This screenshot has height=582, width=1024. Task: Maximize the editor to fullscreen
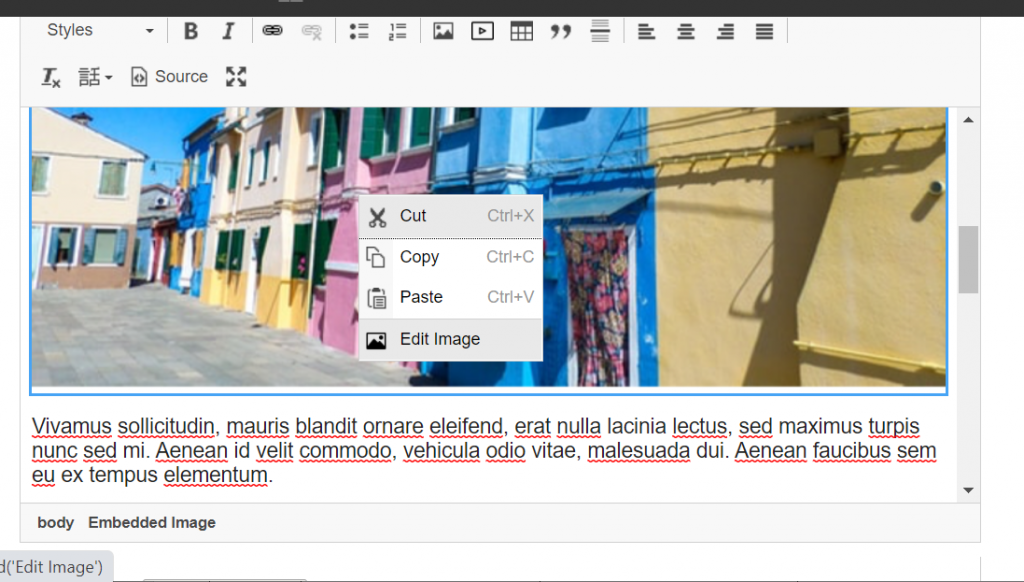point(236,77)
